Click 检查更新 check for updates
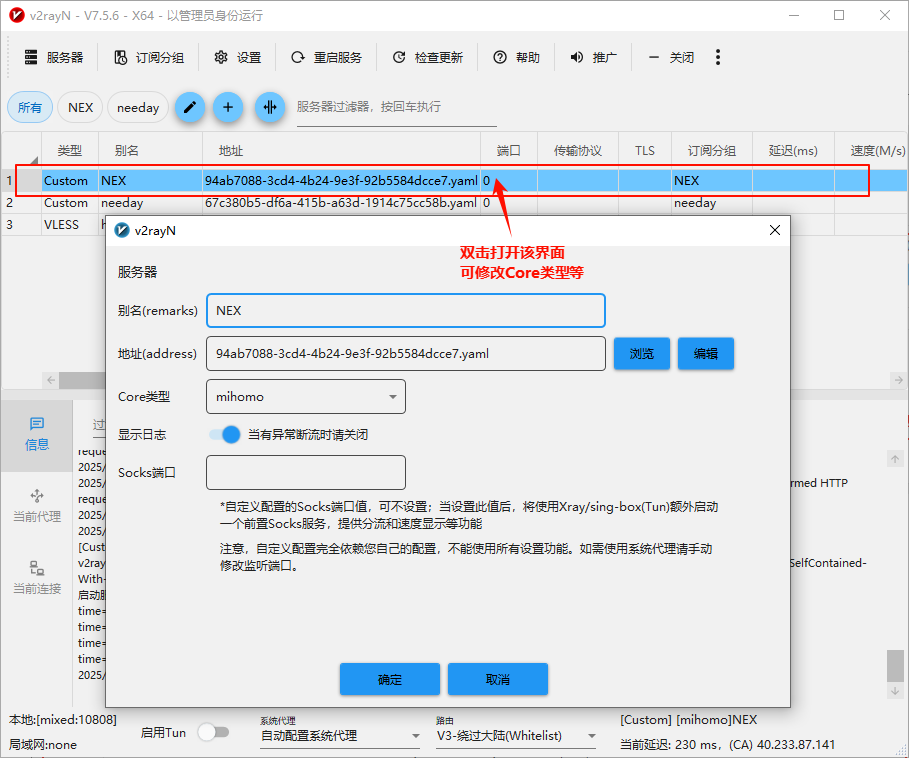Screen dimensions: 909x758 coord(428,57)
